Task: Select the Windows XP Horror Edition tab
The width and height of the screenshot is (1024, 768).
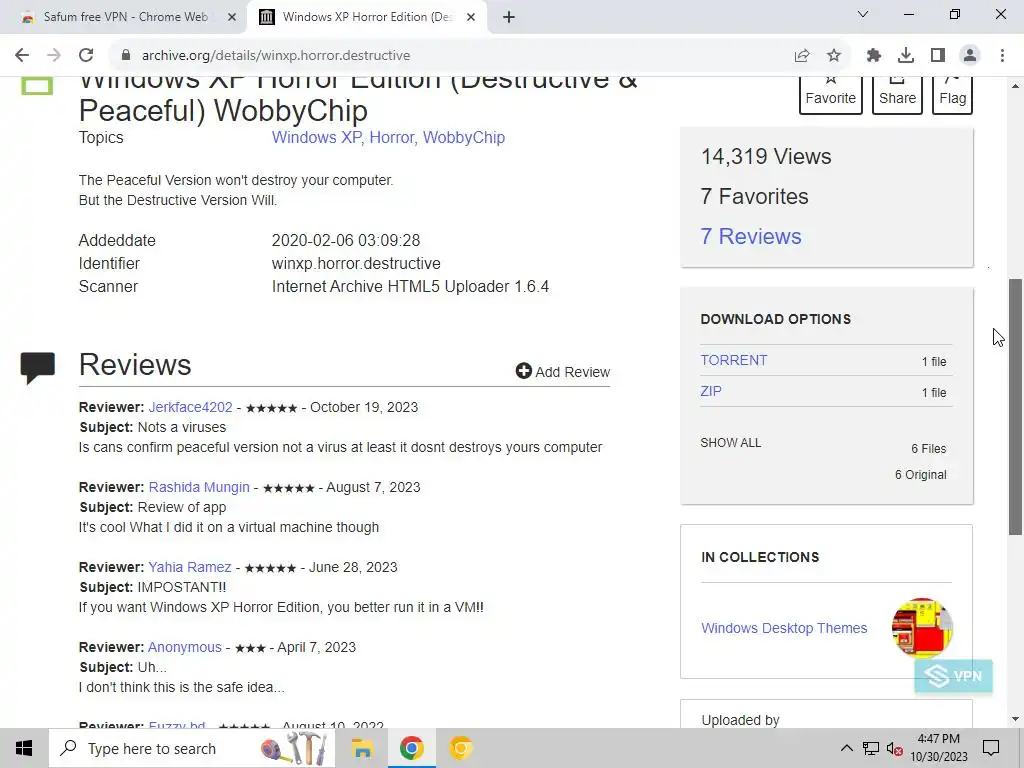Action: 366,17
